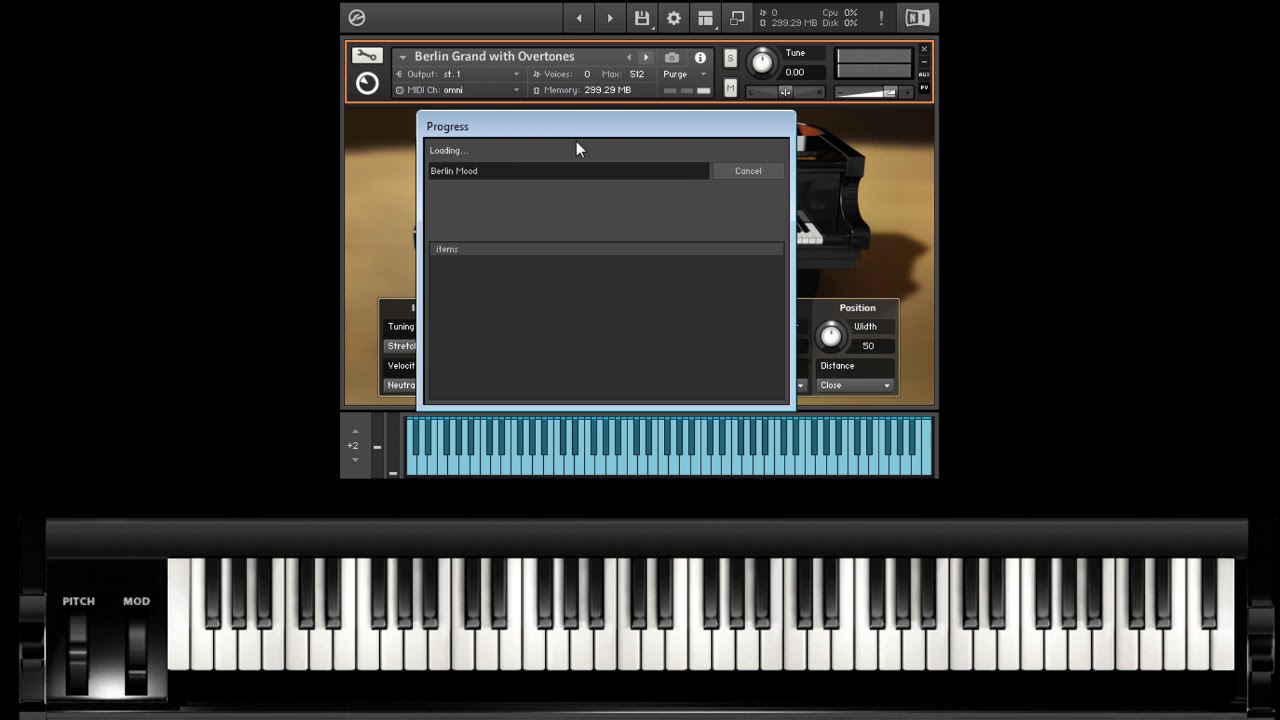Viewport: 1280px width, 720px height.
Task: Go to previous preset in top toolbar
Action: [578, 18]
